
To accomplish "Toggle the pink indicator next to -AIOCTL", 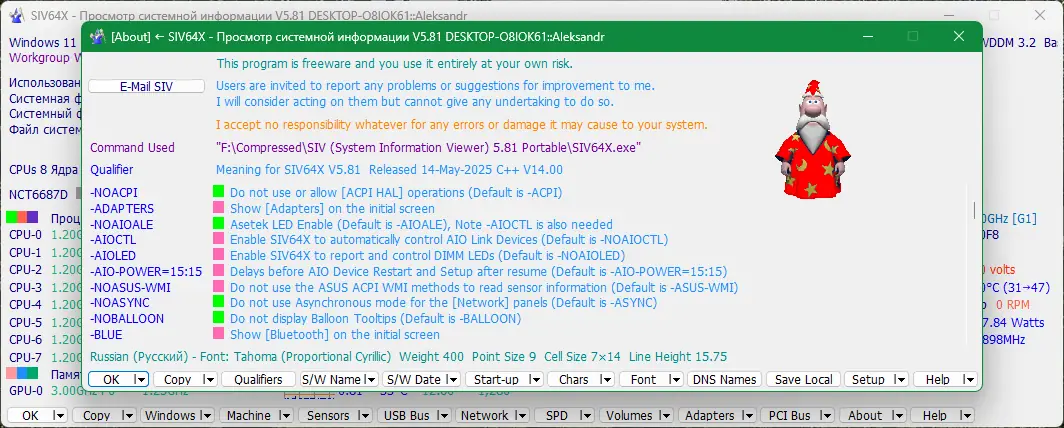I will click(218, 239).
